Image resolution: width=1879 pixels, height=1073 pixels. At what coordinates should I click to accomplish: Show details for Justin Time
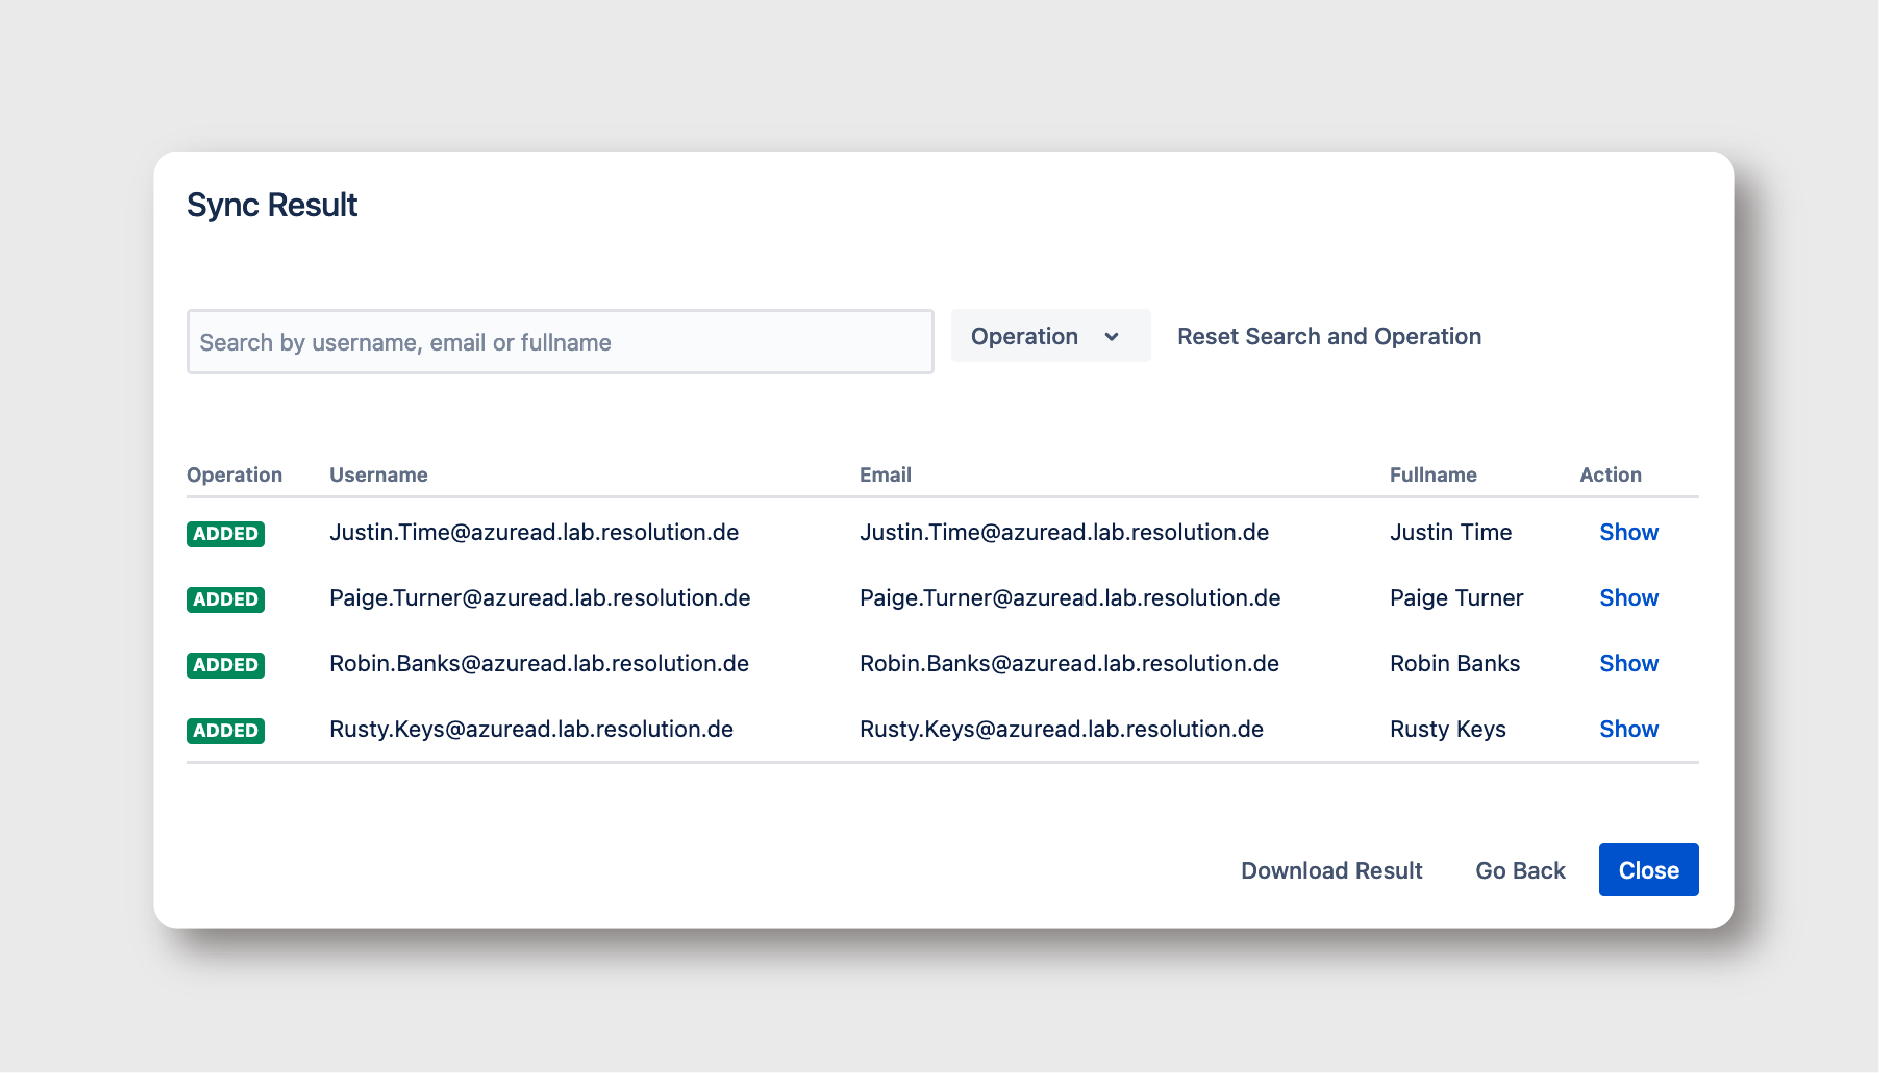pyautogui.click(x=1628, y=532)
